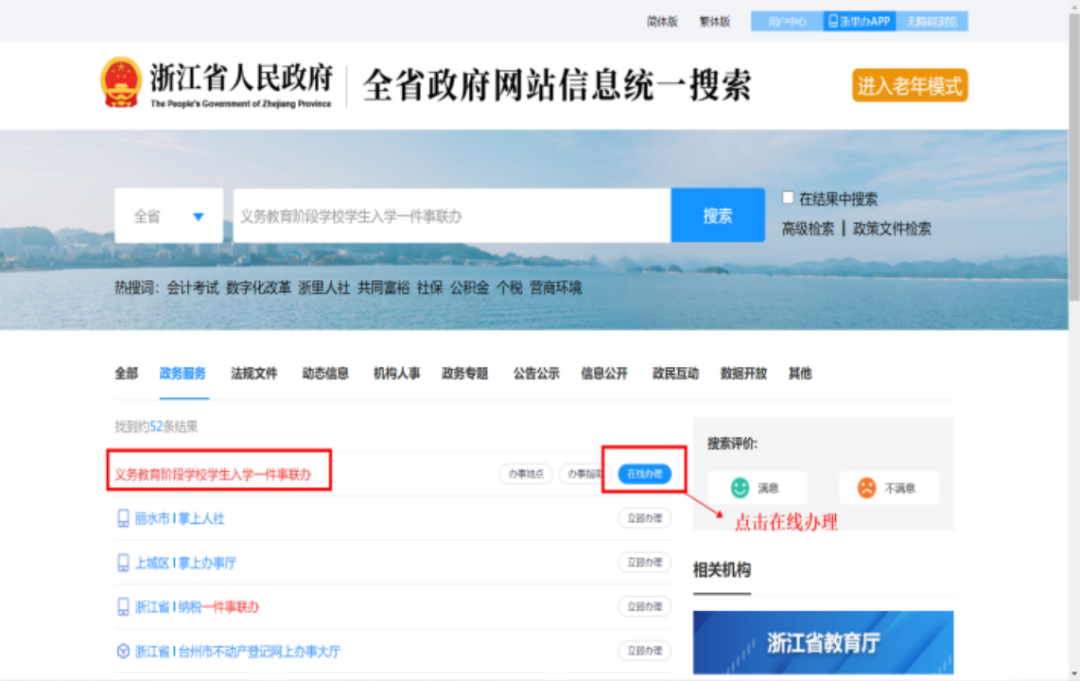Screen dimensions: 1080x681
Task: Click the globe icon beside 台州市不动产登记
Action: coord(125,650)
